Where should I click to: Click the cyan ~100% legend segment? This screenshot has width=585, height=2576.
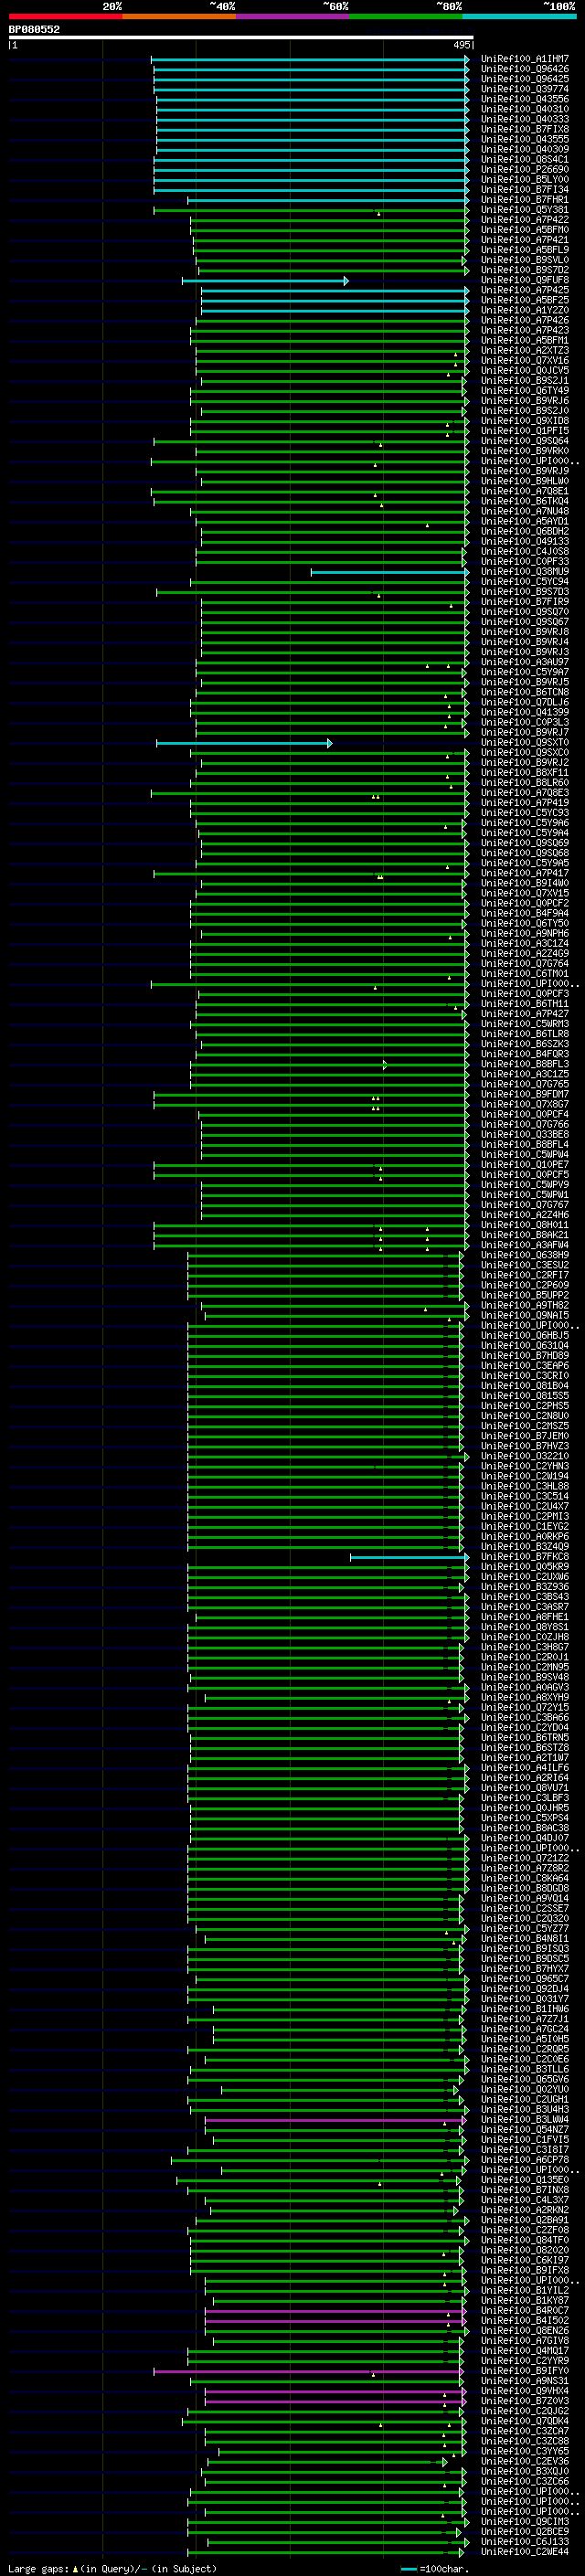519,16
